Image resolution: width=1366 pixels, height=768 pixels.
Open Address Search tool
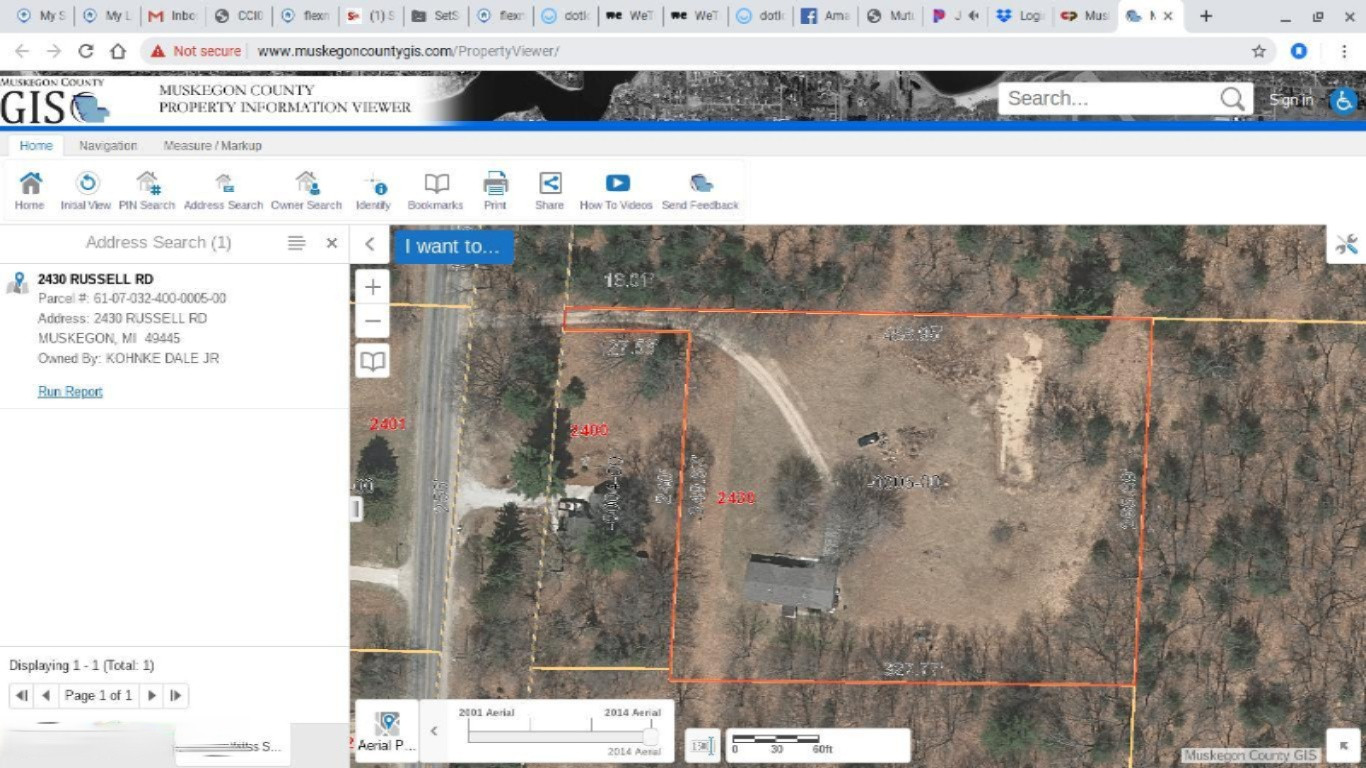[224, 190]
